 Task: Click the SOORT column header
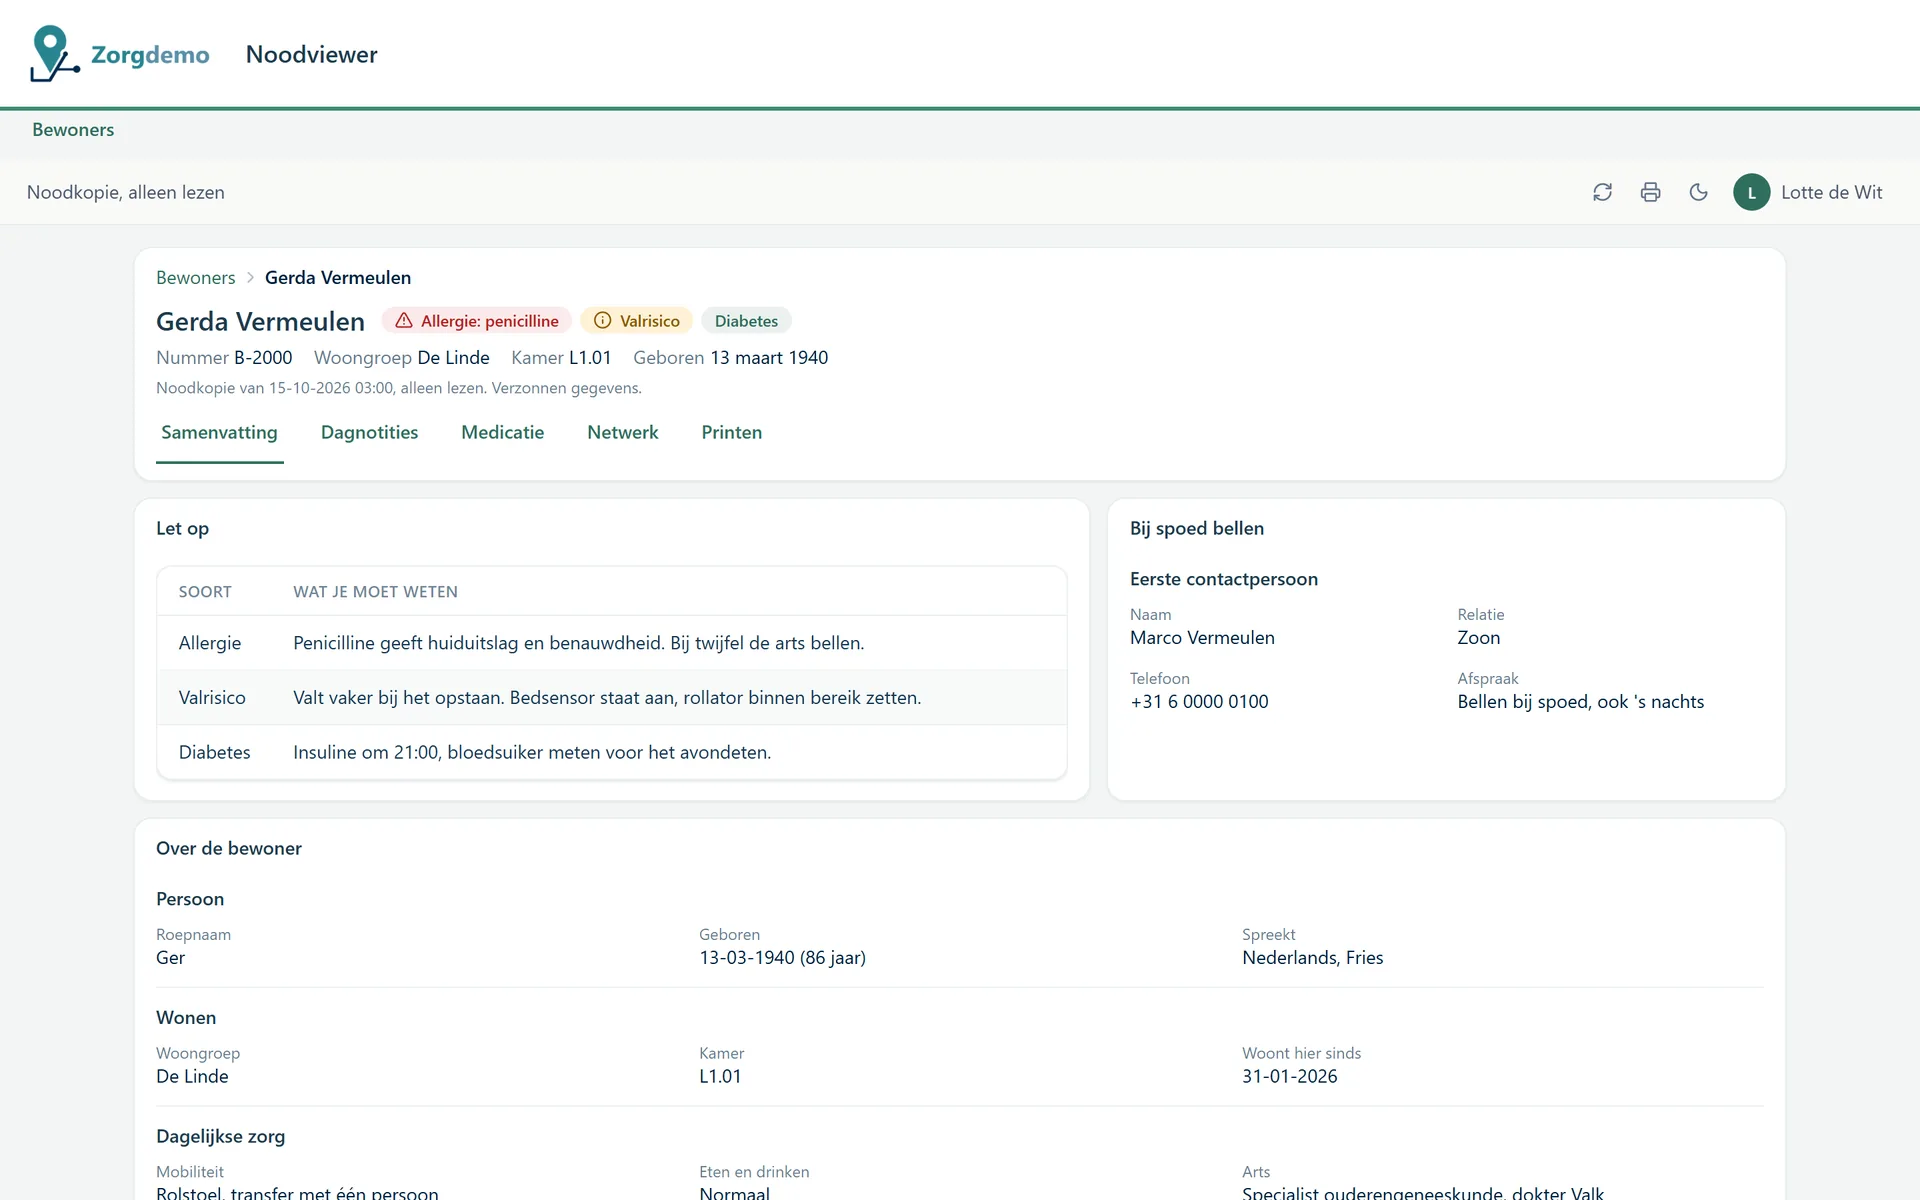click(x=205, y=592)
